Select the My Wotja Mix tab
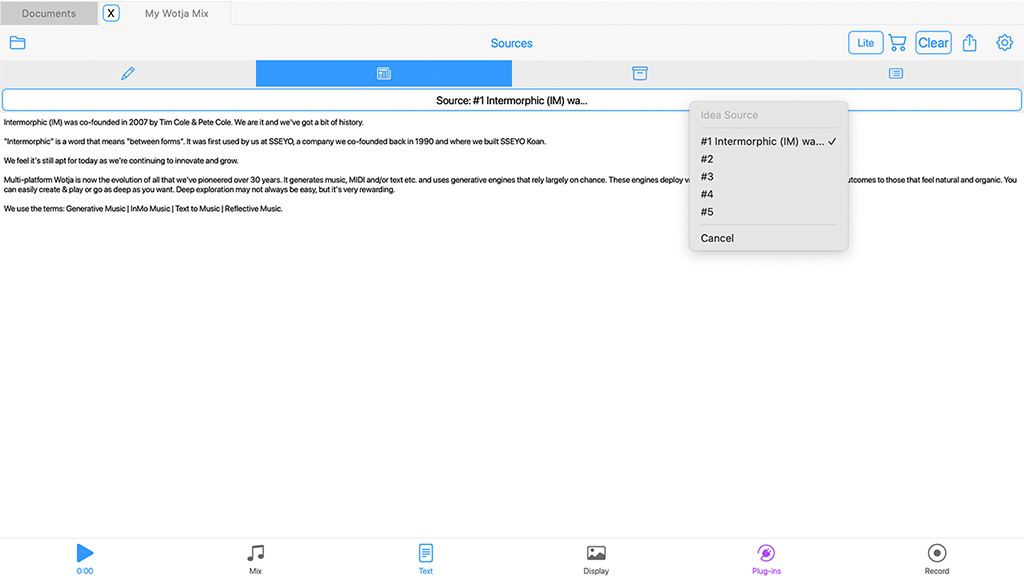This screenshot has height=576, width=1024. (177, 15)
